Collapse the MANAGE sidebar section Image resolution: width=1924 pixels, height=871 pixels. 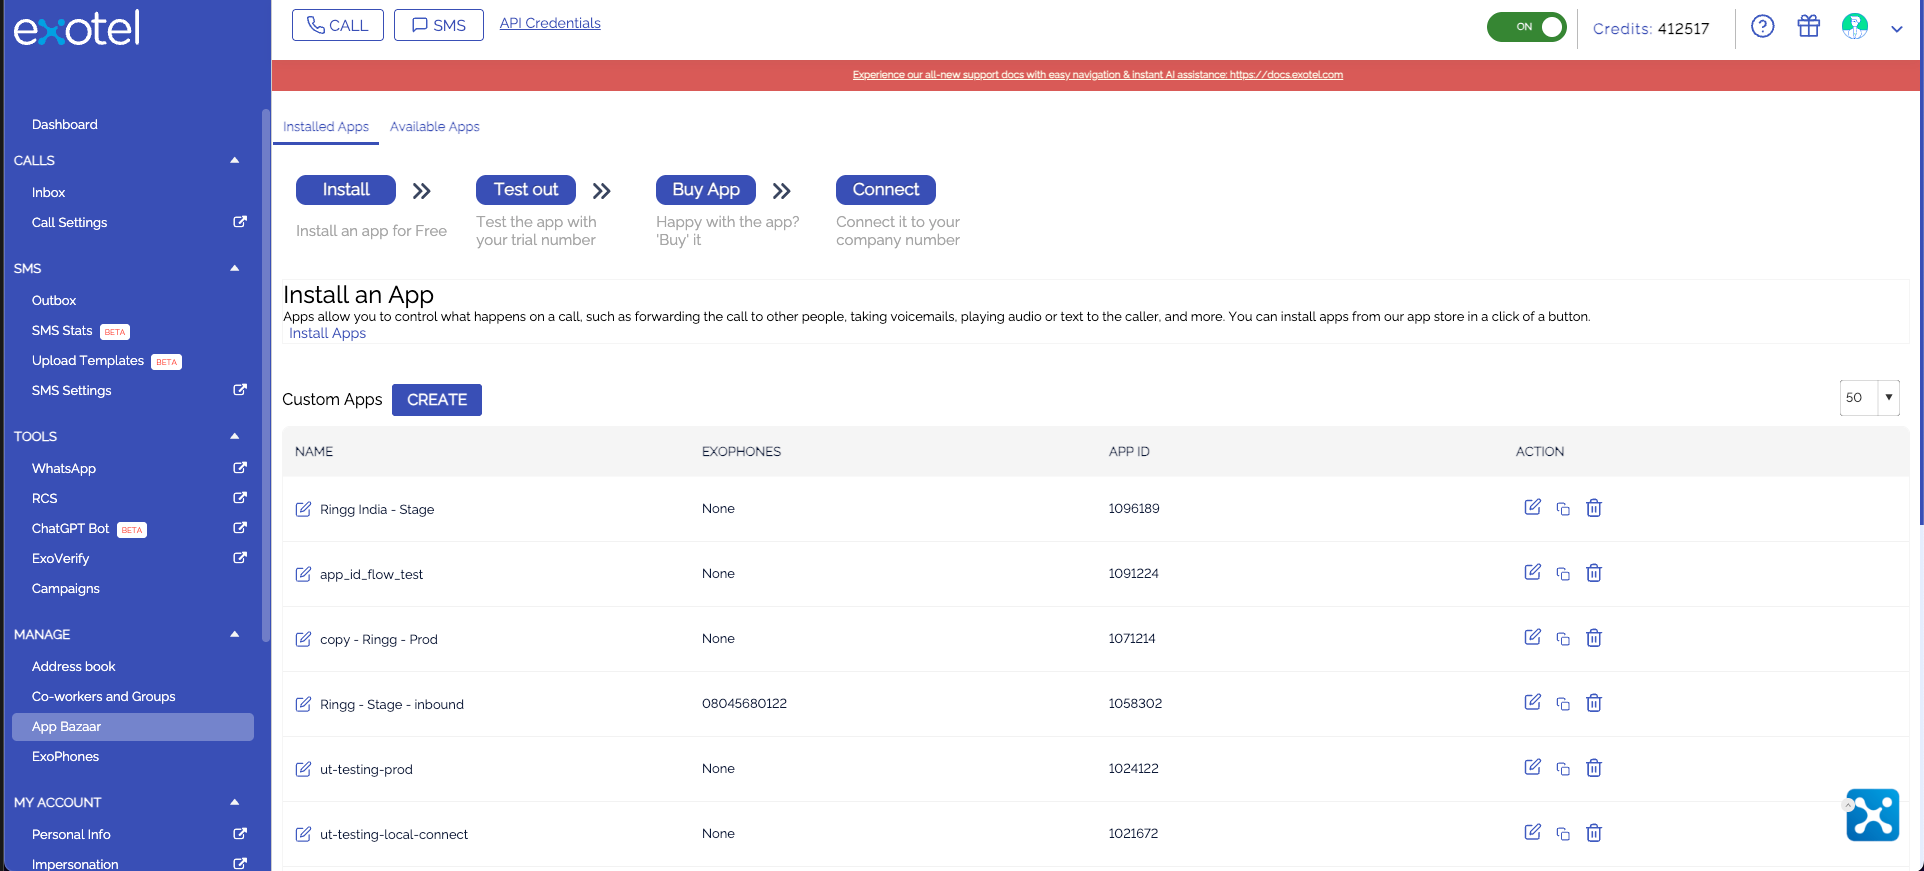(235, 634)
